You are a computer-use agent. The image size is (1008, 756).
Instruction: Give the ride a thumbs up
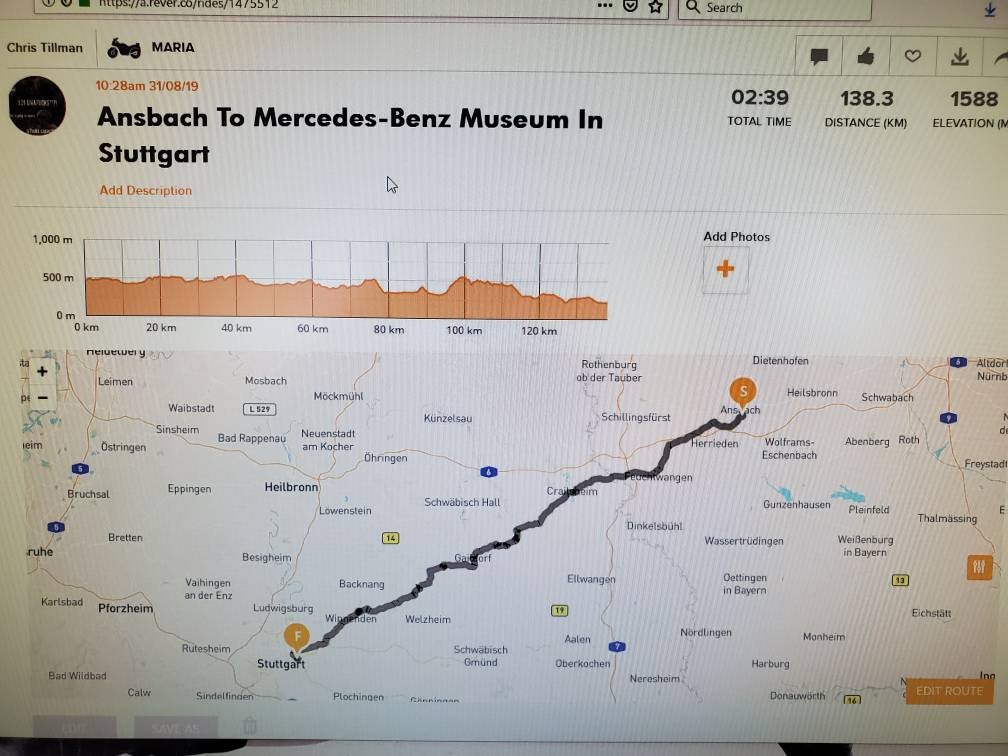(865, 57)
